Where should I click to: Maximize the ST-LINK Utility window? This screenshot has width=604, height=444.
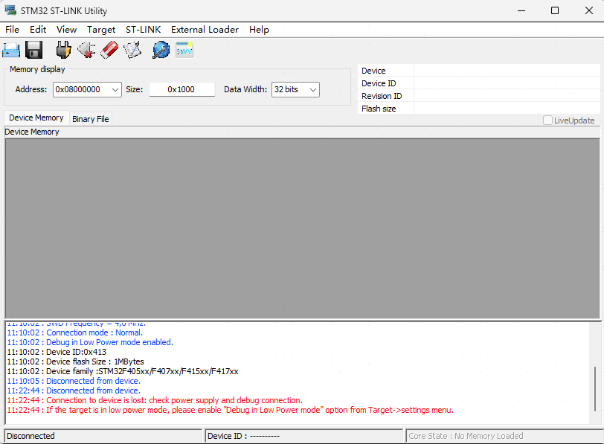pos(555,10)
